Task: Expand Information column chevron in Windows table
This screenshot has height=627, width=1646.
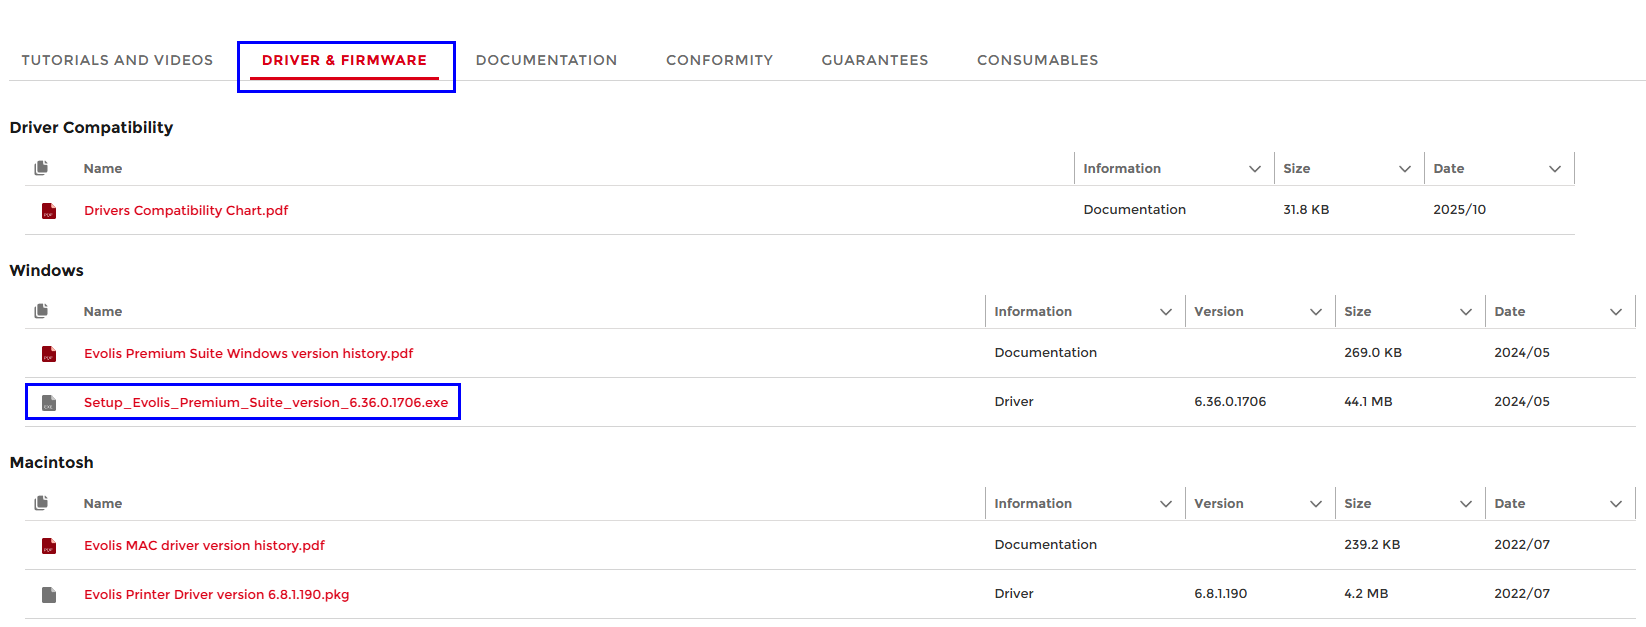Action: tap(1166, 312)
